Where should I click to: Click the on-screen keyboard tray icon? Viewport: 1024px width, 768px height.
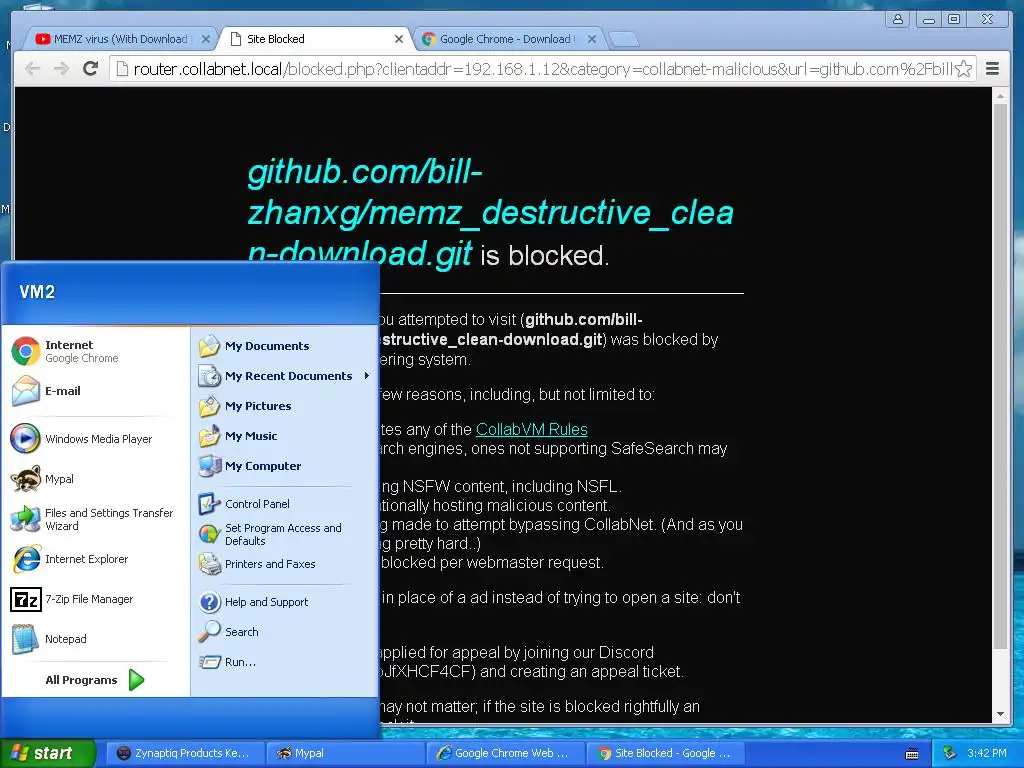912,754
